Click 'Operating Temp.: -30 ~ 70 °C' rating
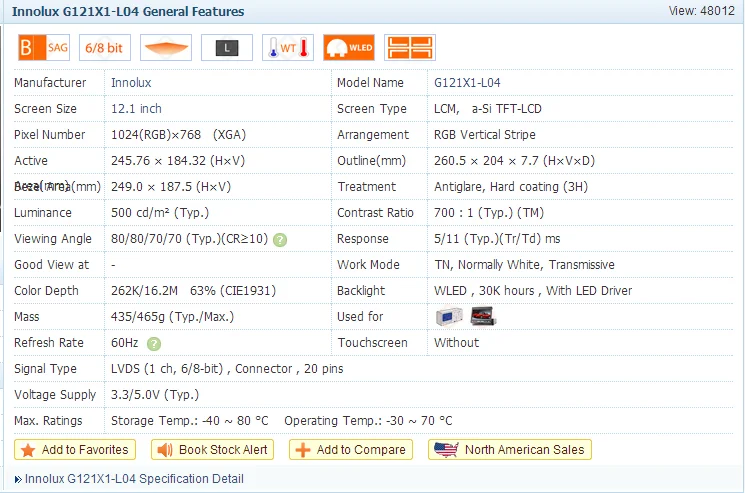The height and width of the screenshot is (493, 745). 368,421
